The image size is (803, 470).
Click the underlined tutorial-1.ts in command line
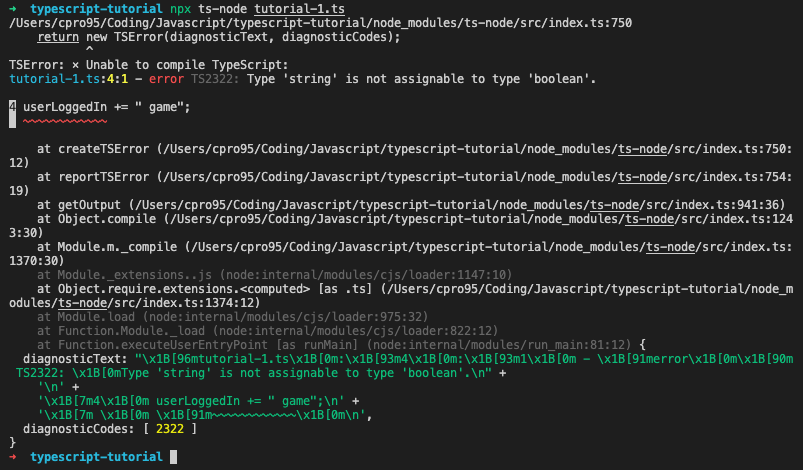tap(299, 9)
